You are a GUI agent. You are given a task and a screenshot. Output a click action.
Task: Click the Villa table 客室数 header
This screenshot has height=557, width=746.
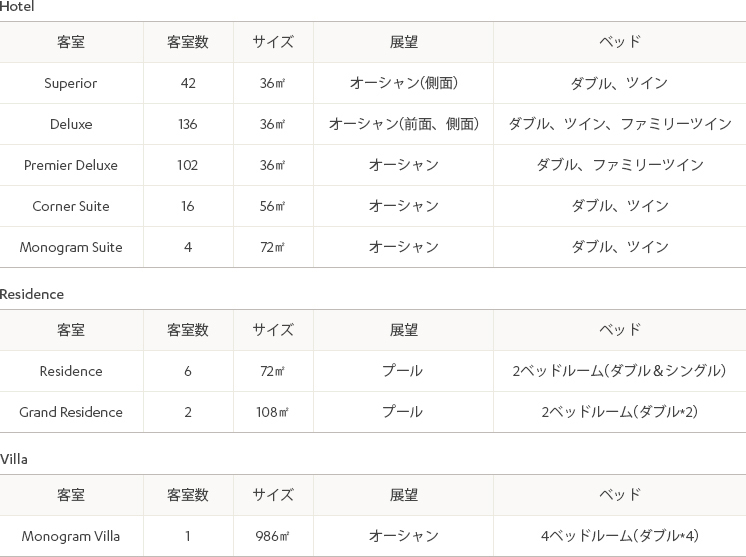pos(187,495)
